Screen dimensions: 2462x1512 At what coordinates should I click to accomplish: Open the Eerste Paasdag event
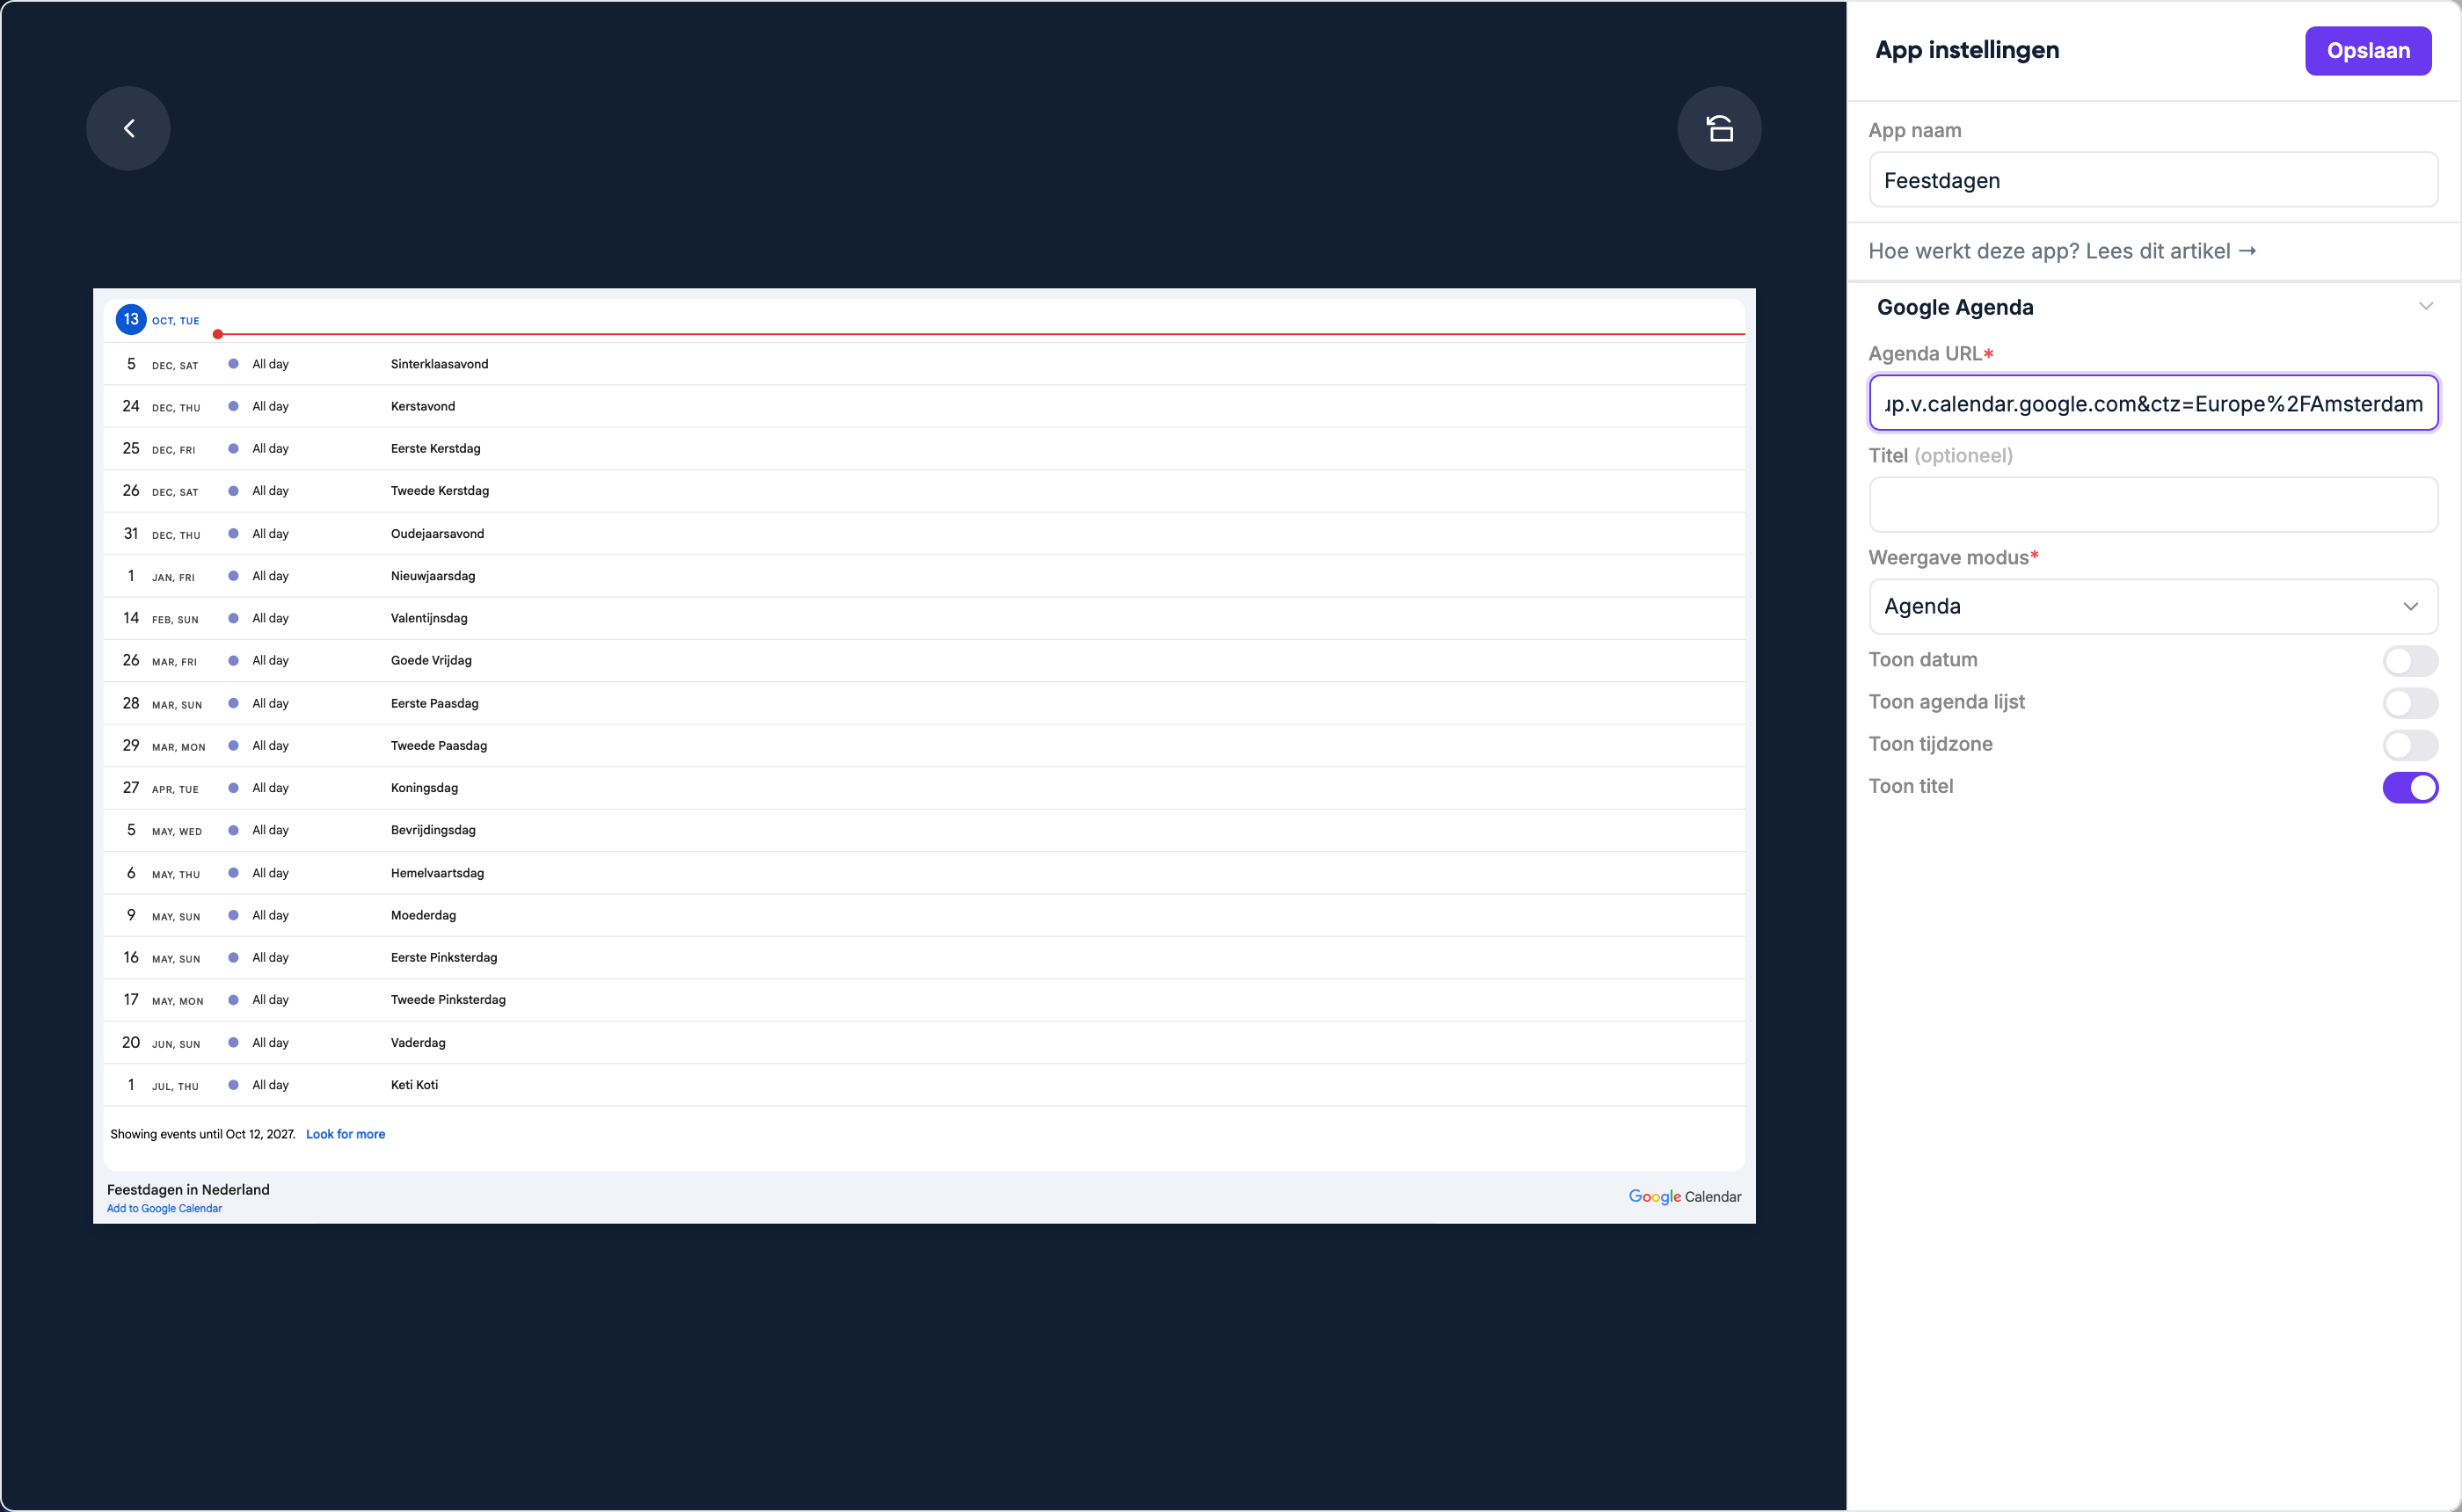pyautogui.click(x=434, y=703)
